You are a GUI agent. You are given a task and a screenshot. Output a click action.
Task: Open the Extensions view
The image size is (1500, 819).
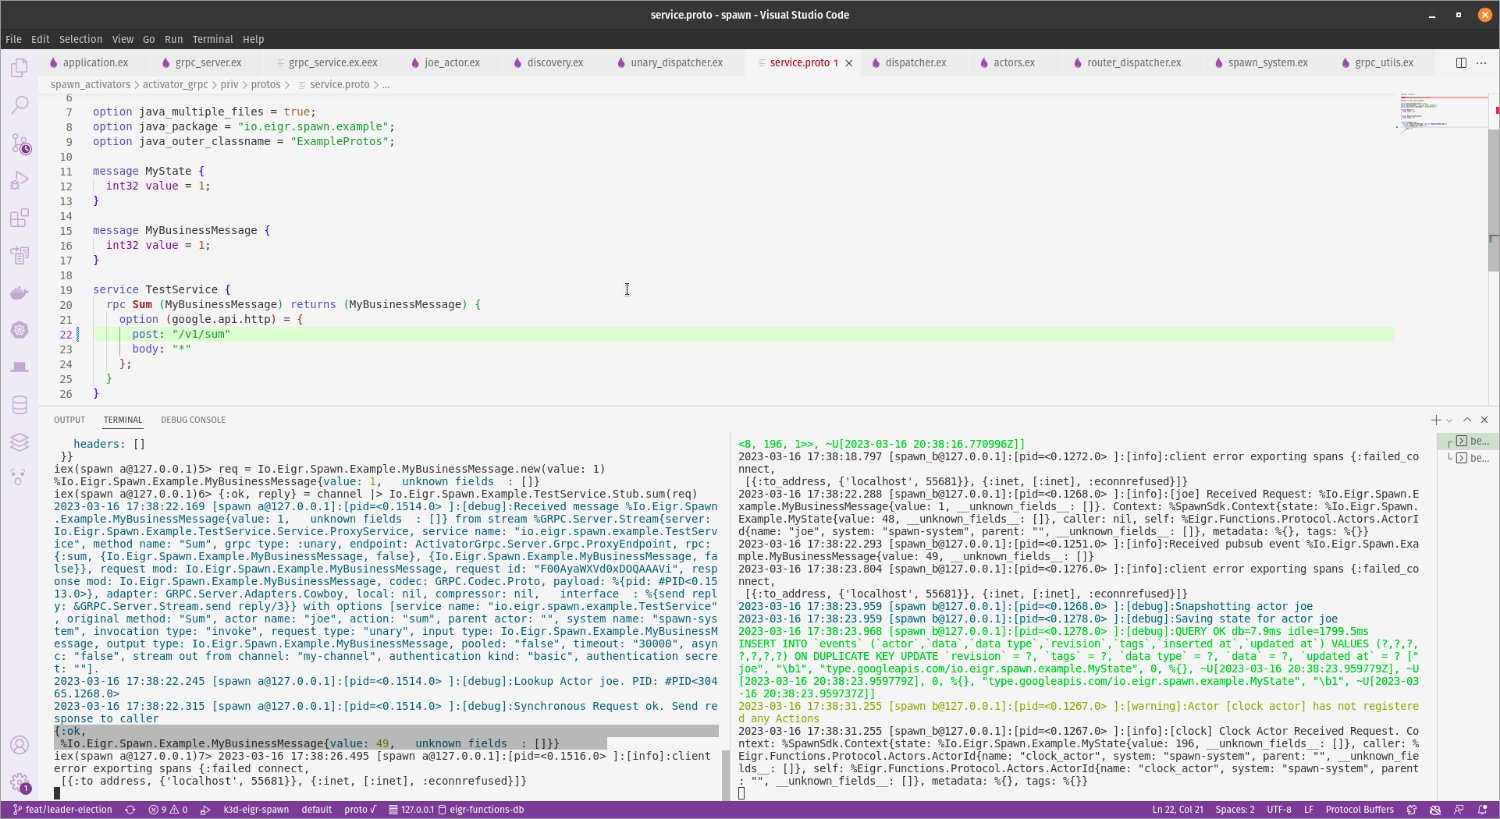19,218
